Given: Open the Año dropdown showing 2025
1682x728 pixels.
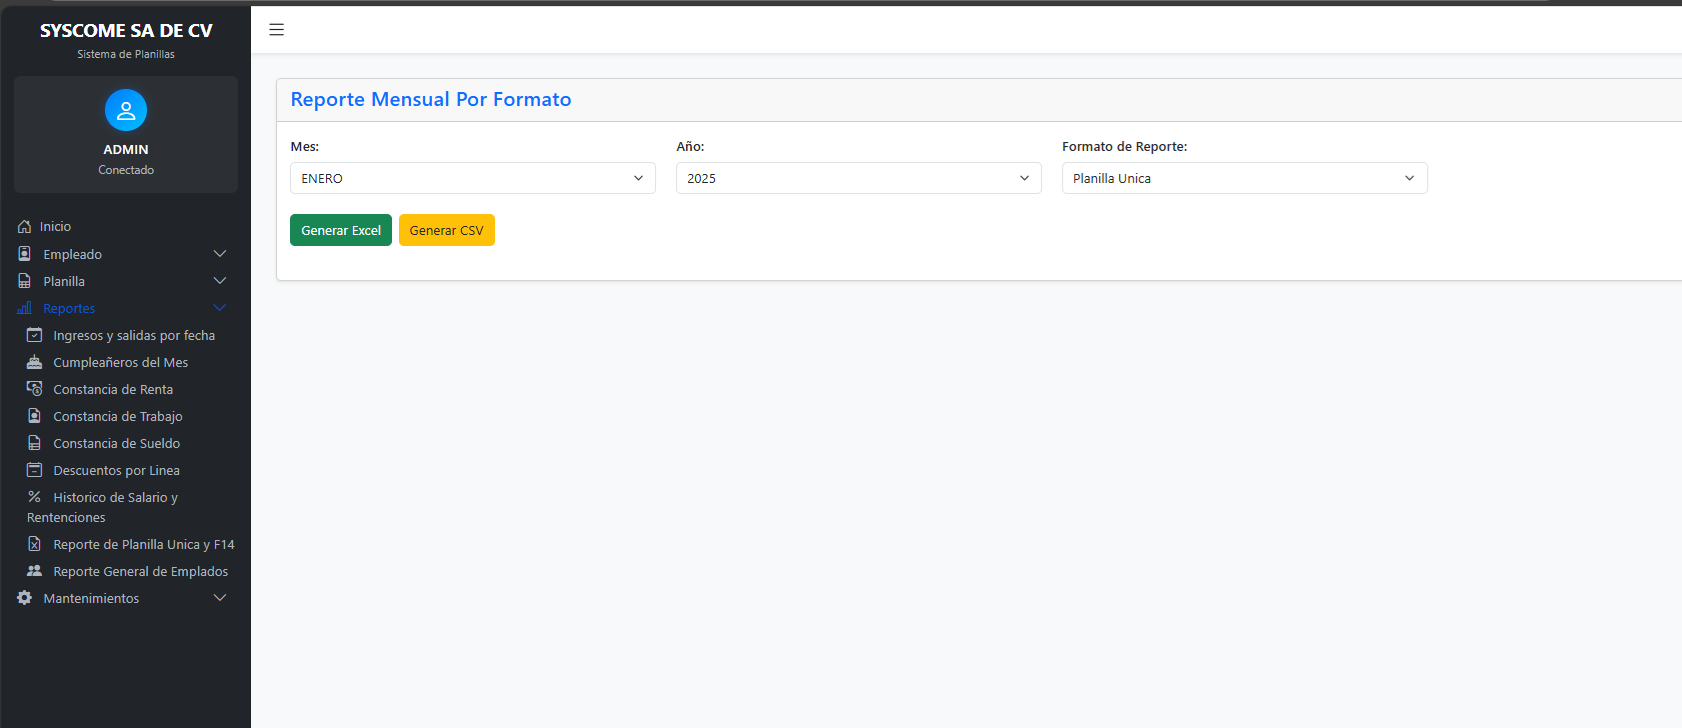Looking at the screenshot, I should point(858,178).
